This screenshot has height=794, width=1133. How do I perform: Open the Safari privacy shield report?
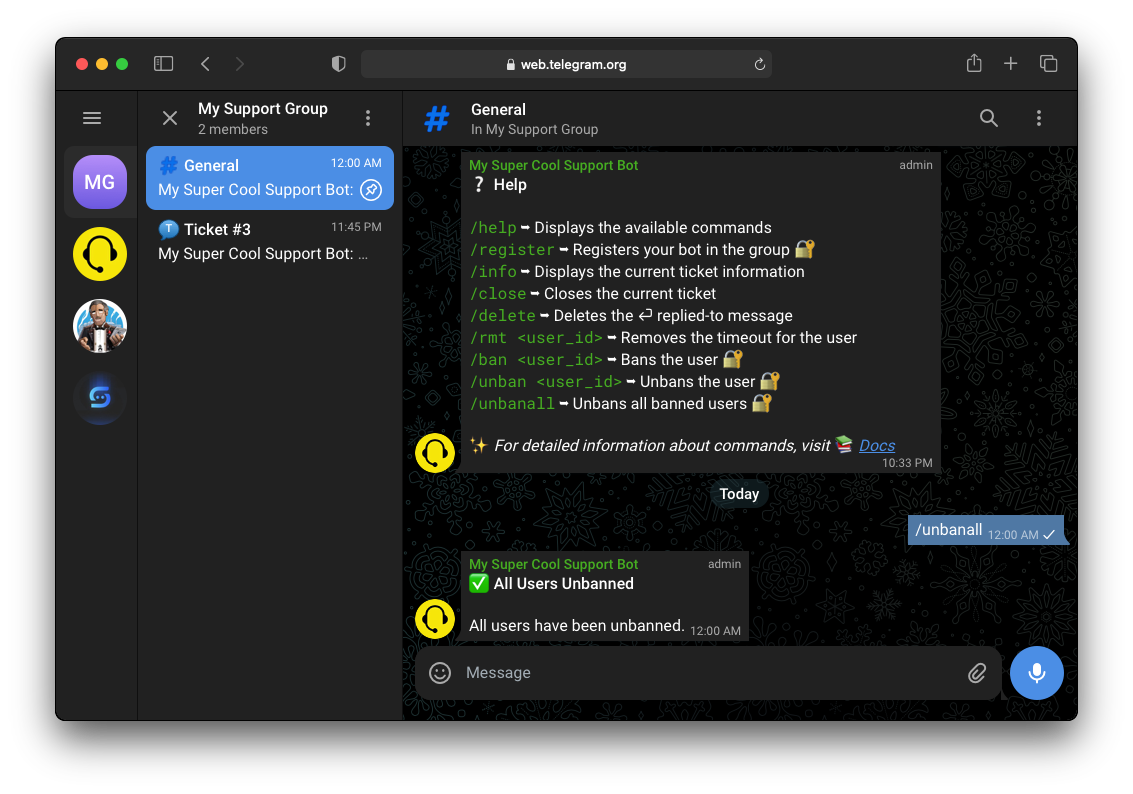pyautogui.click(x=338, y=64)
